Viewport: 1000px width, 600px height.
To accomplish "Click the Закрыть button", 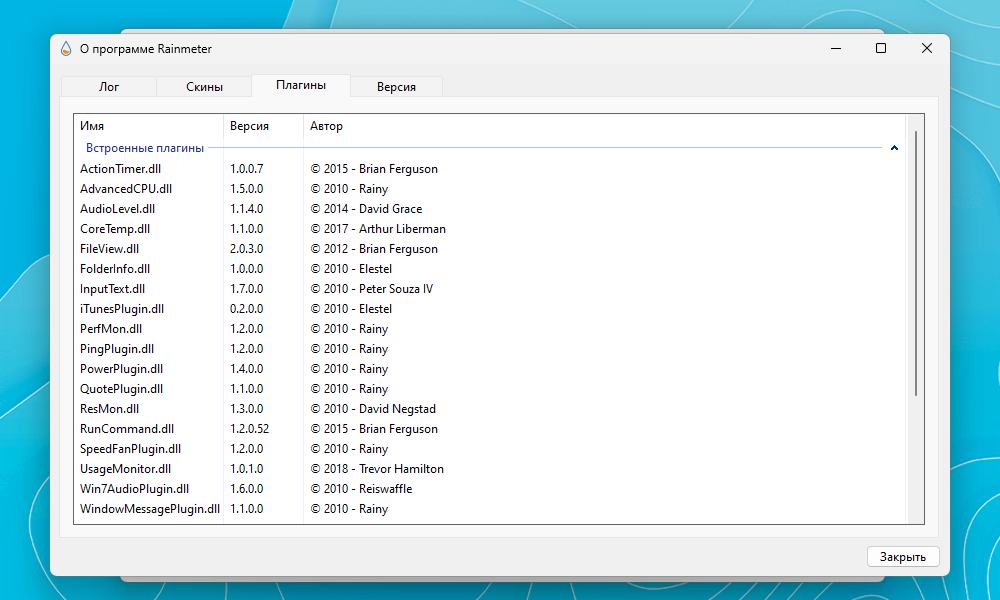I will click(x=902, y=557).
